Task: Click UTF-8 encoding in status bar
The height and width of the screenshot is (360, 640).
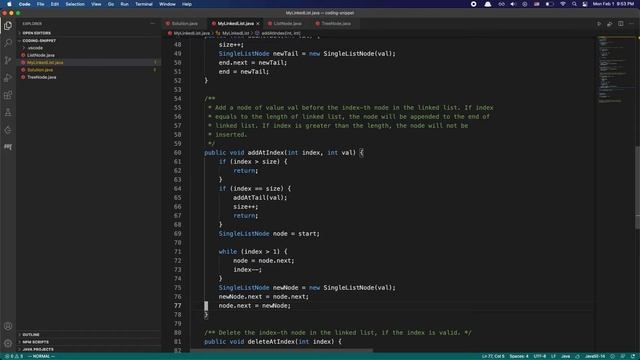Action: tap(540, 356)
